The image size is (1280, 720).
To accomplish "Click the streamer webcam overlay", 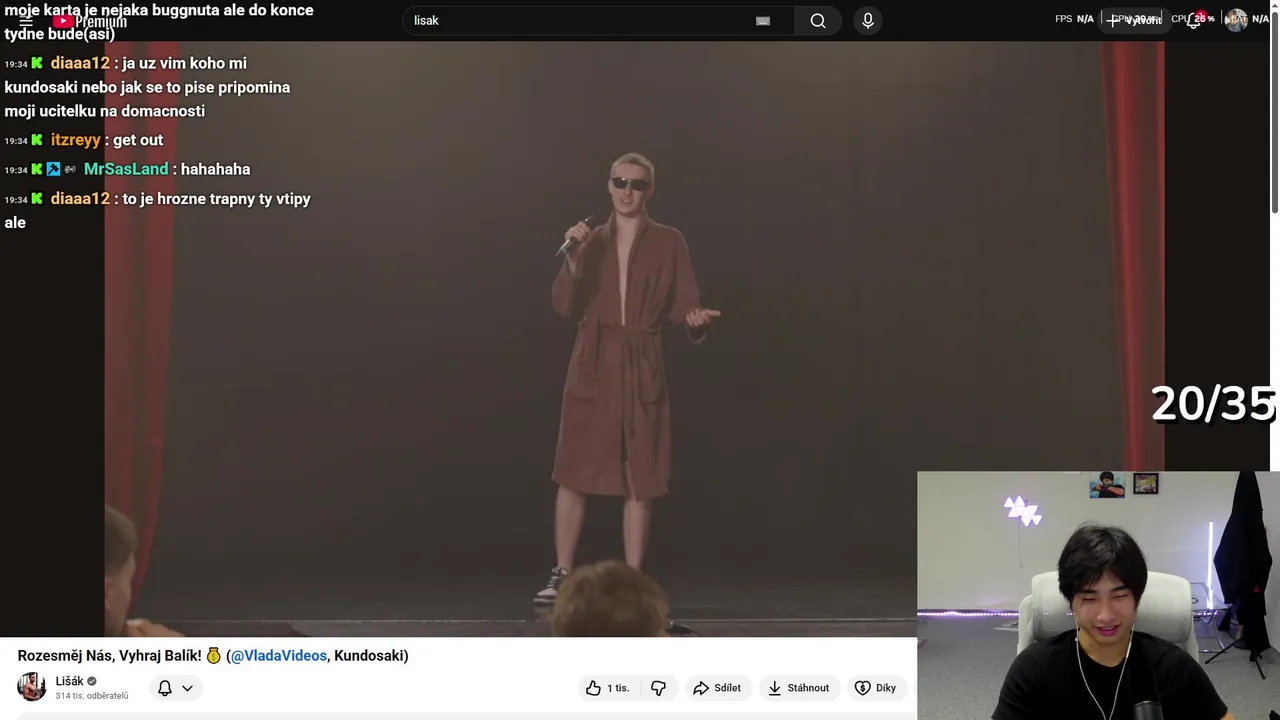I will 1098,596.
